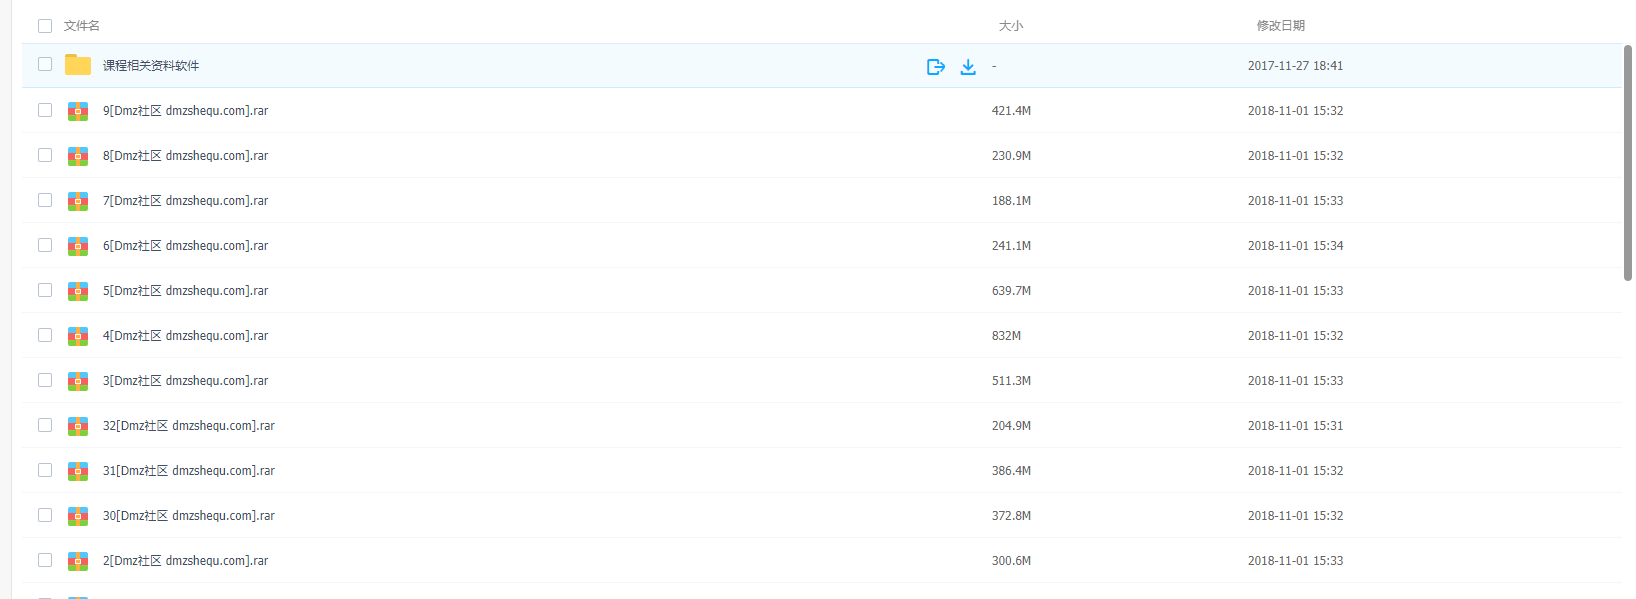Click the size value 639.7M
The width and height of the screenshot is (1636, 599).
point(1011,291)
